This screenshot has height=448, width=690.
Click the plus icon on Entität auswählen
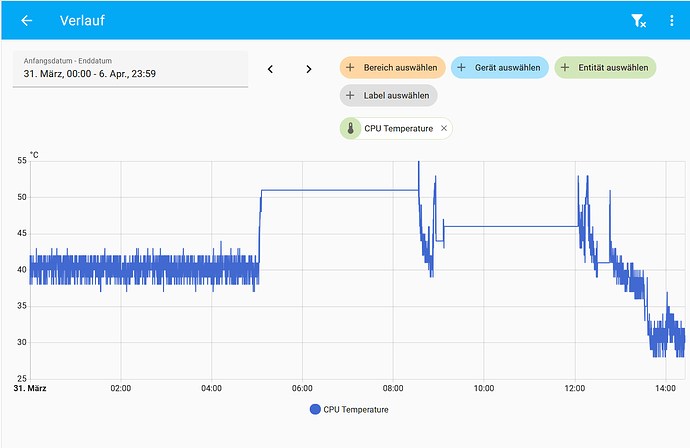[565, 67]
